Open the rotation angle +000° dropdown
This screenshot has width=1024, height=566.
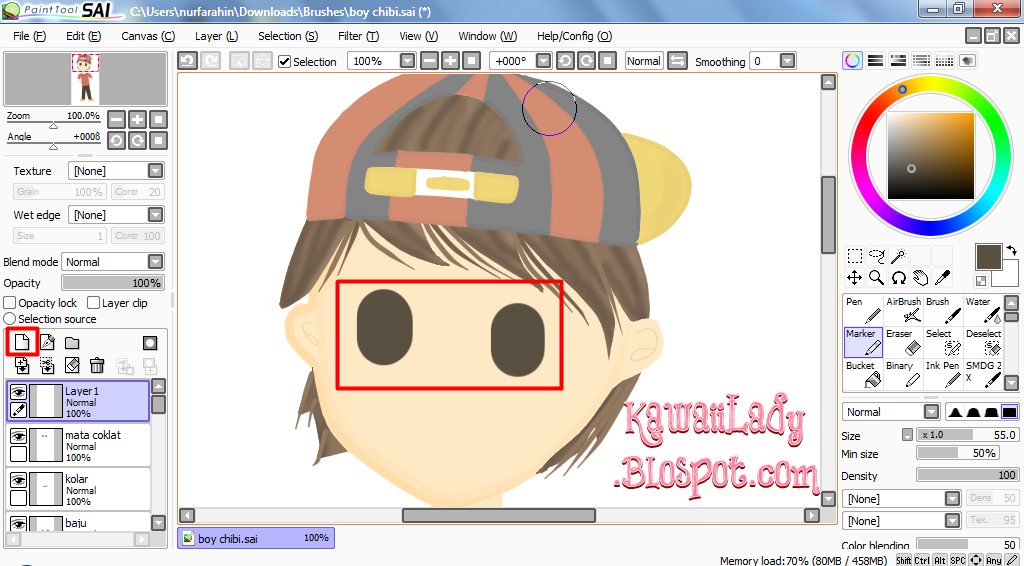coord(543,61)
